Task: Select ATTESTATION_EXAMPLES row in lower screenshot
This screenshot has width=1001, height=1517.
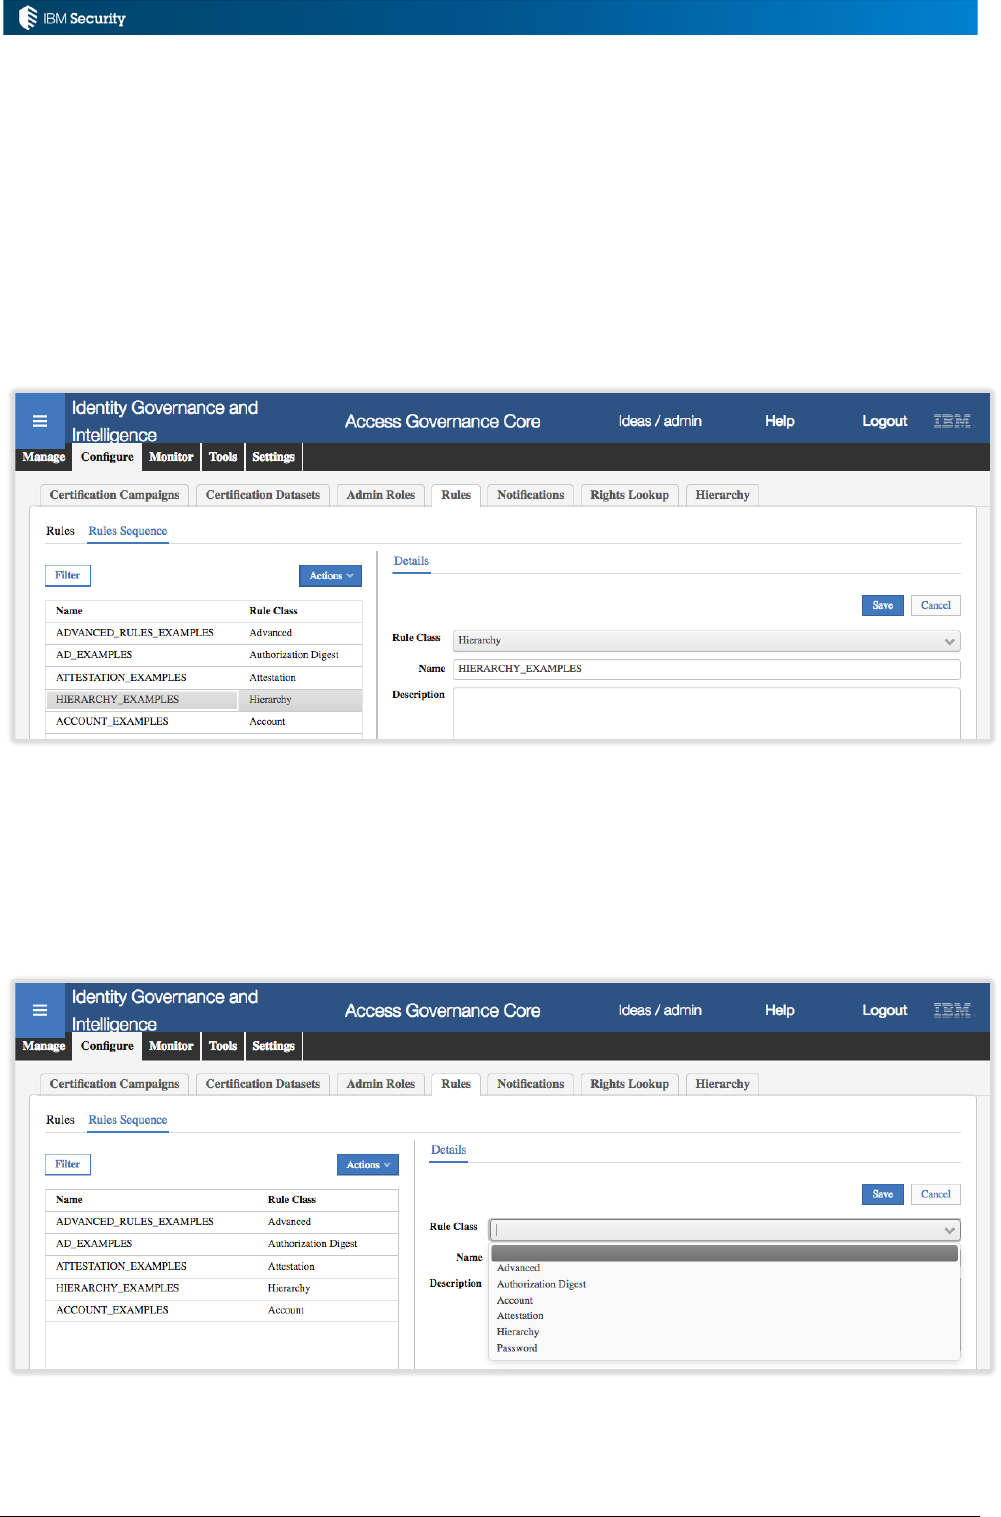Action: click(222, 1267)
